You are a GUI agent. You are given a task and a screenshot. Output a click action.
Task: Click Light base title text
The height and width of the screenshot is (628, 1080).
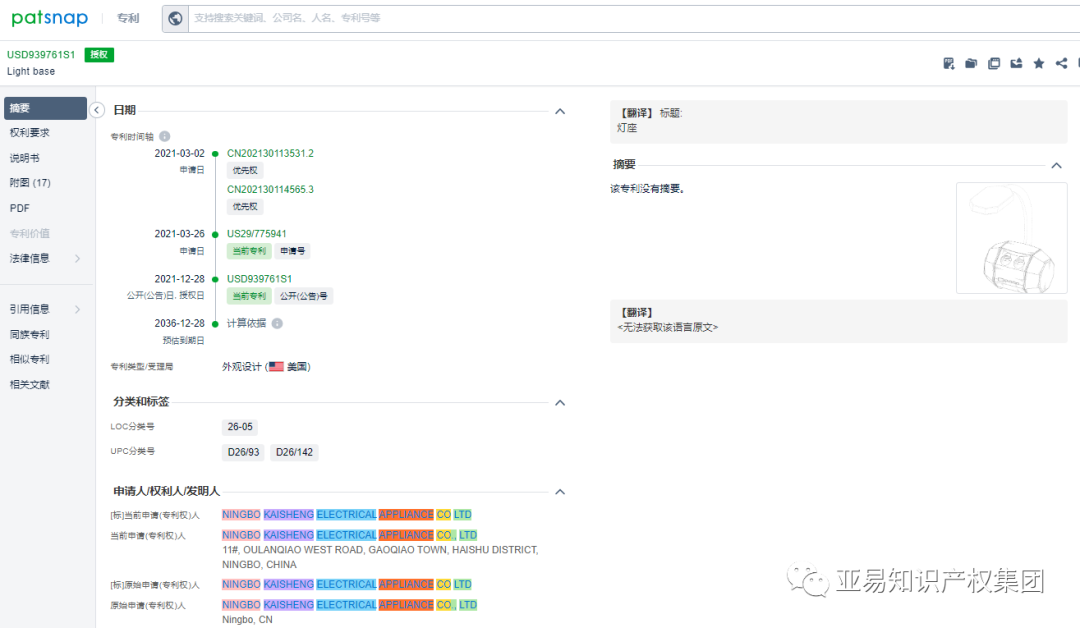31,72
